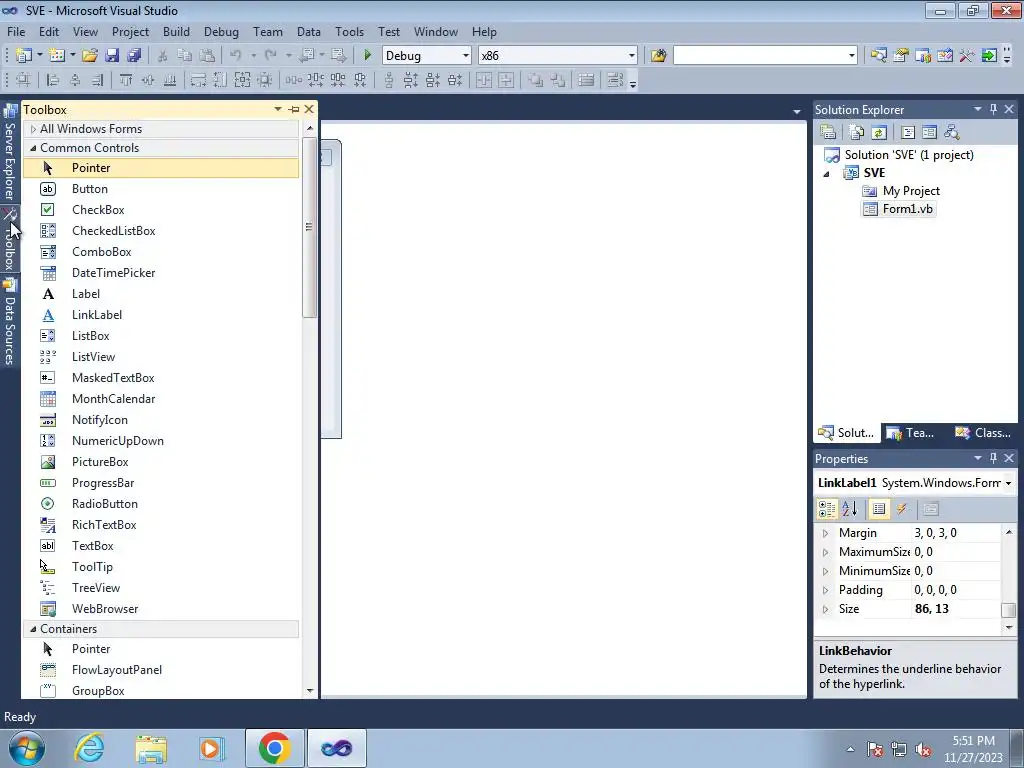Click Start Debugging green play icon
Image resolution: width=1024 pixels, height=768 pixels.
[x=367, y=56]
